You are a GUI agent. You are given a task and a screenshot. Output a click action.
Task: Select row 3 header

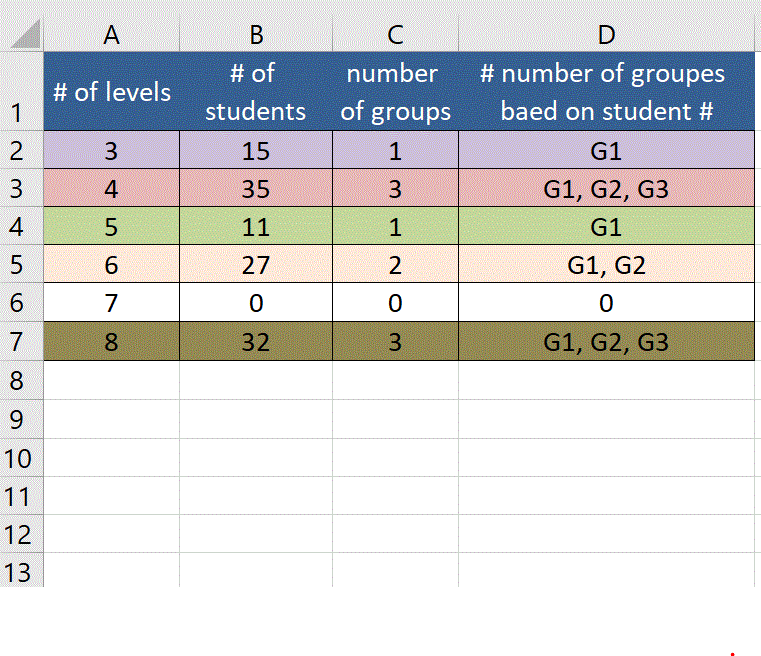[x=21, y=188]
